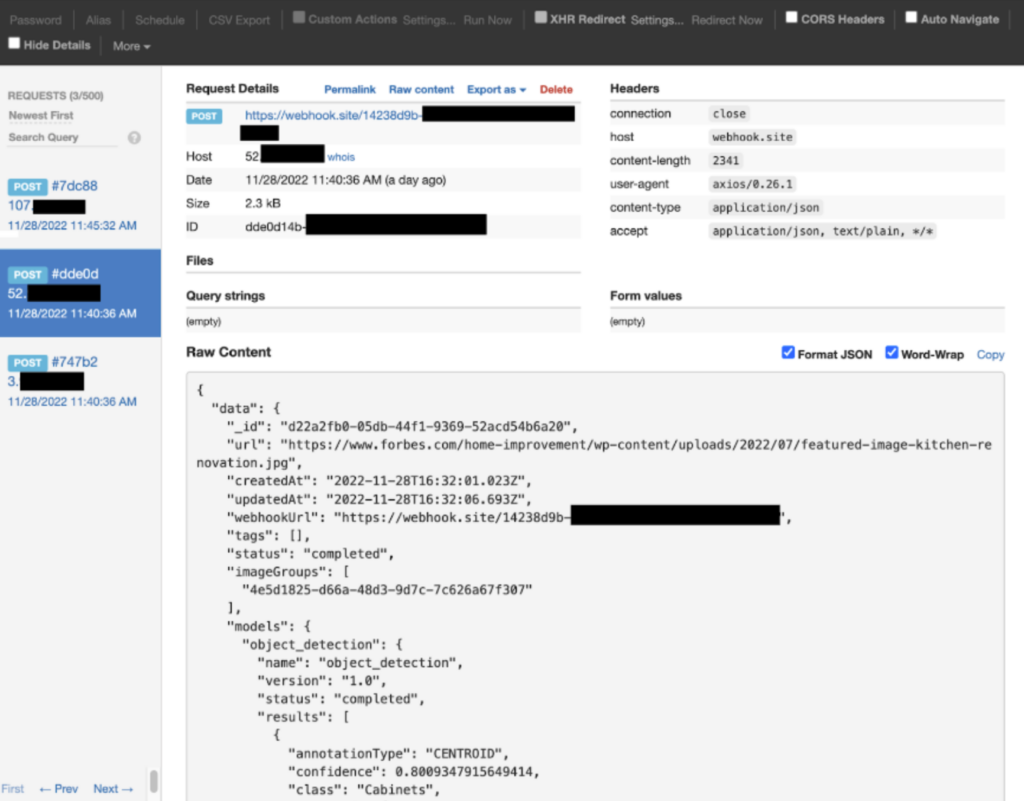
Task: Click the Custom Actions icon in top bar
Action: pos(300,16)
